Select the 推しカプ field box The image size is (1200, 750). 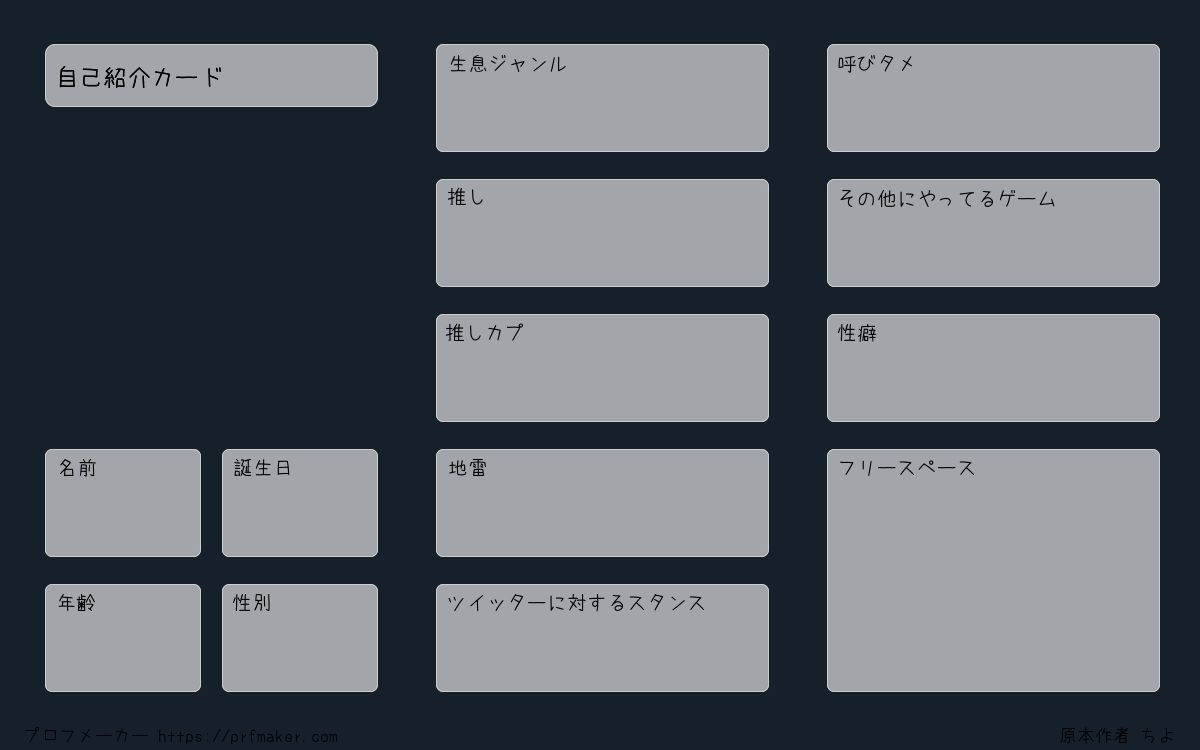[602, 368]
